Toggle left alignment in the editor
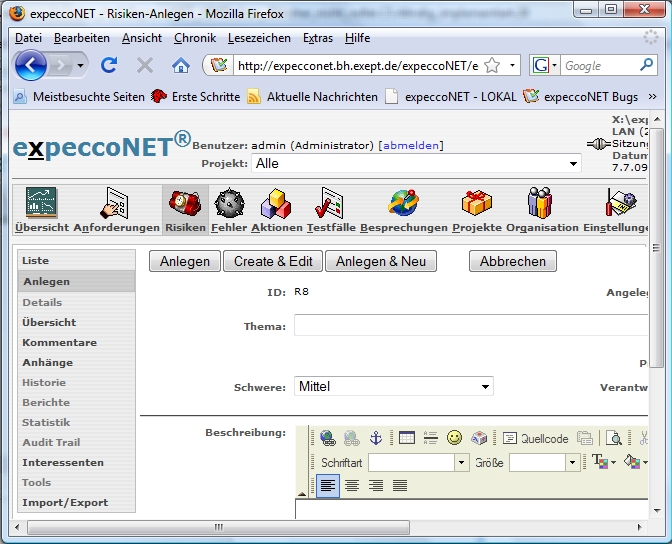The width and height of the screenshot is (672, 544). (328, 486)
